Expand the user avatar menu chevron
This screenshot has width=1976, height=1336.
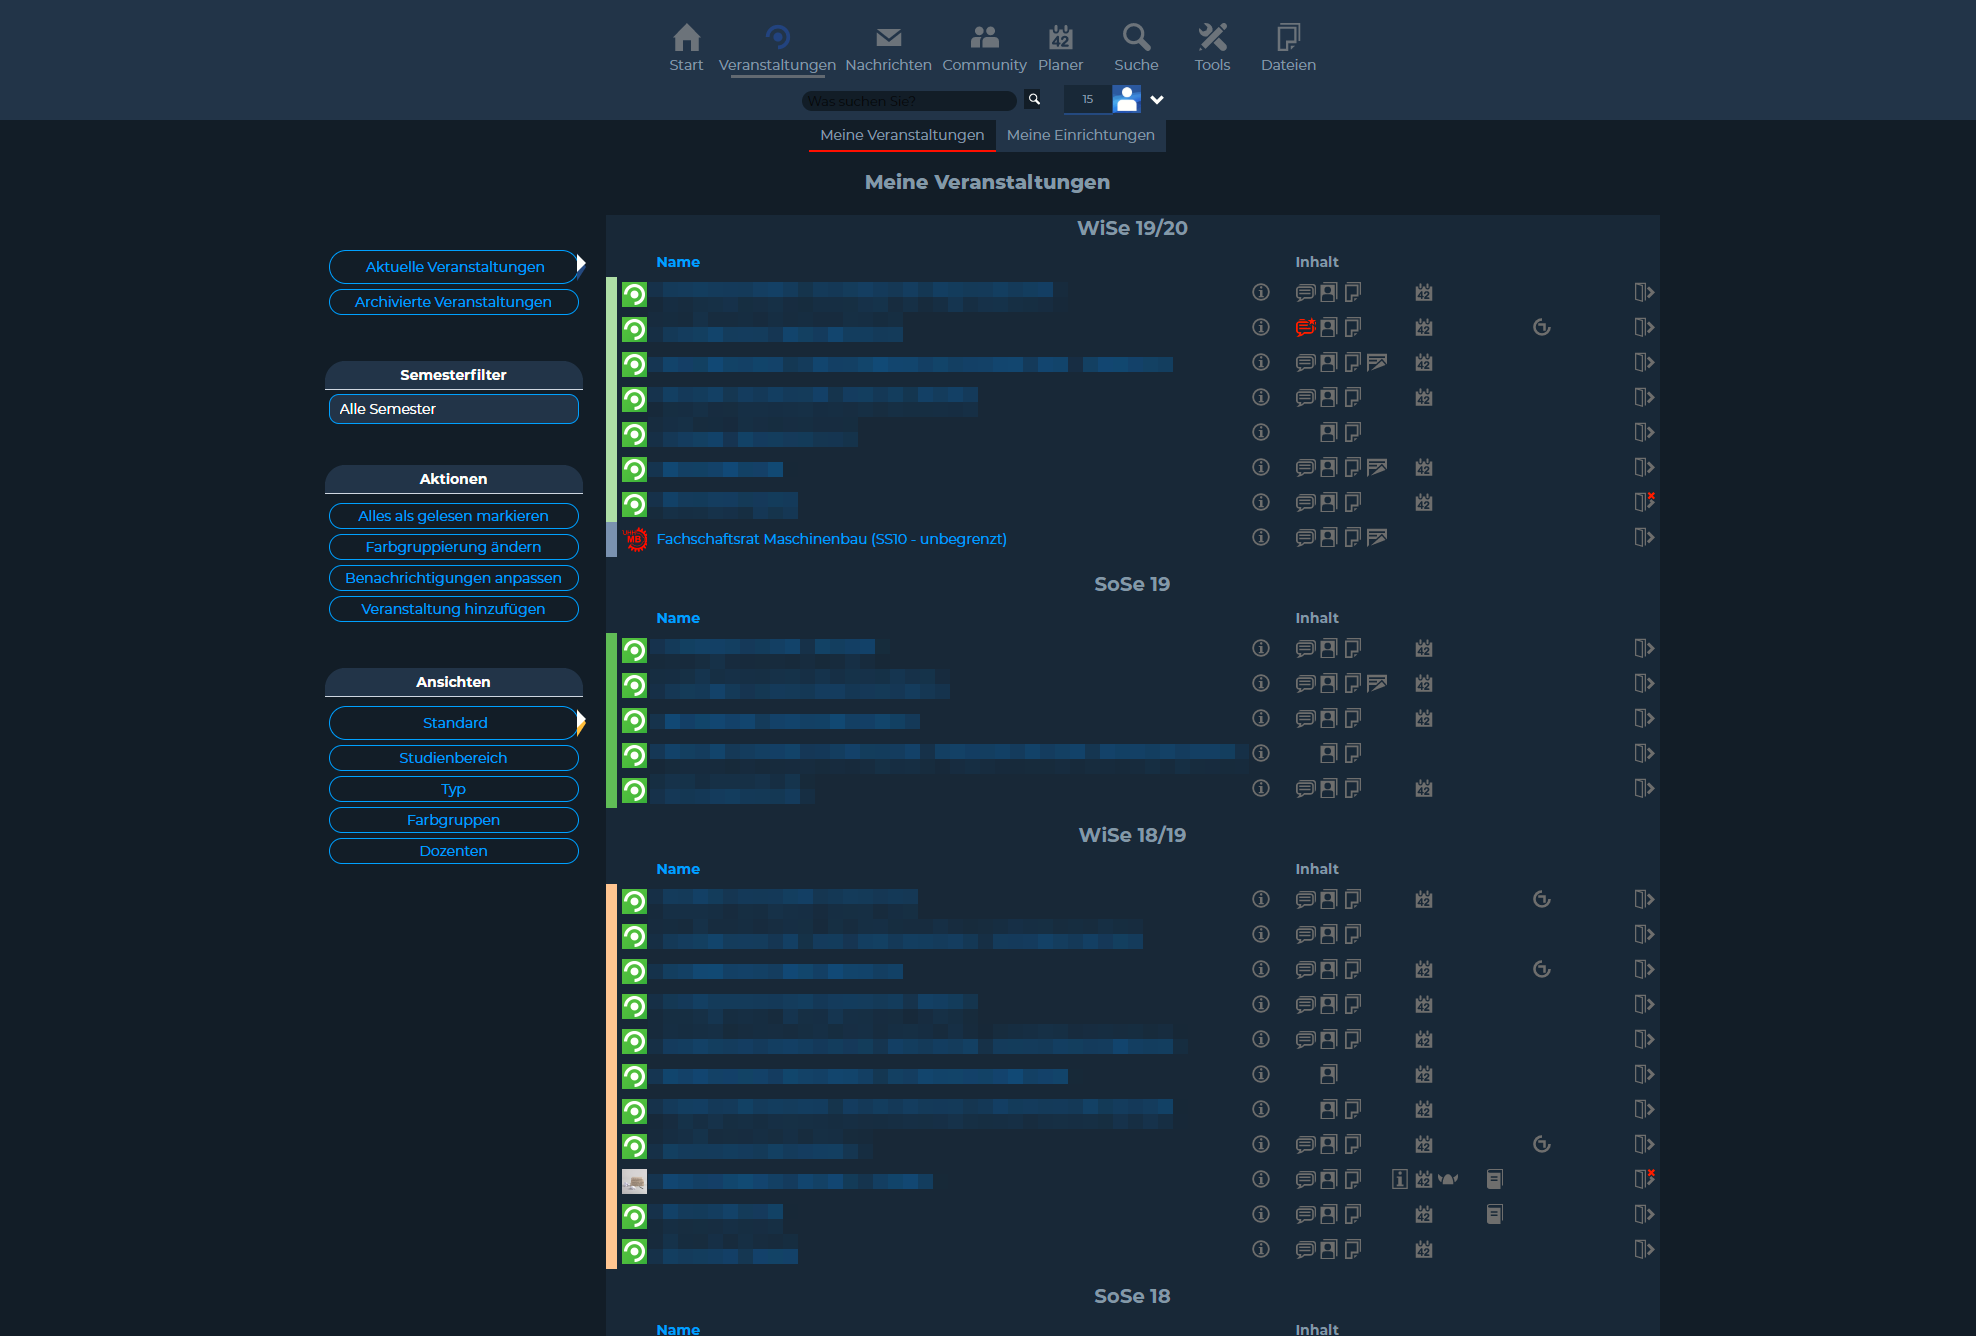tap(1157, 99)
